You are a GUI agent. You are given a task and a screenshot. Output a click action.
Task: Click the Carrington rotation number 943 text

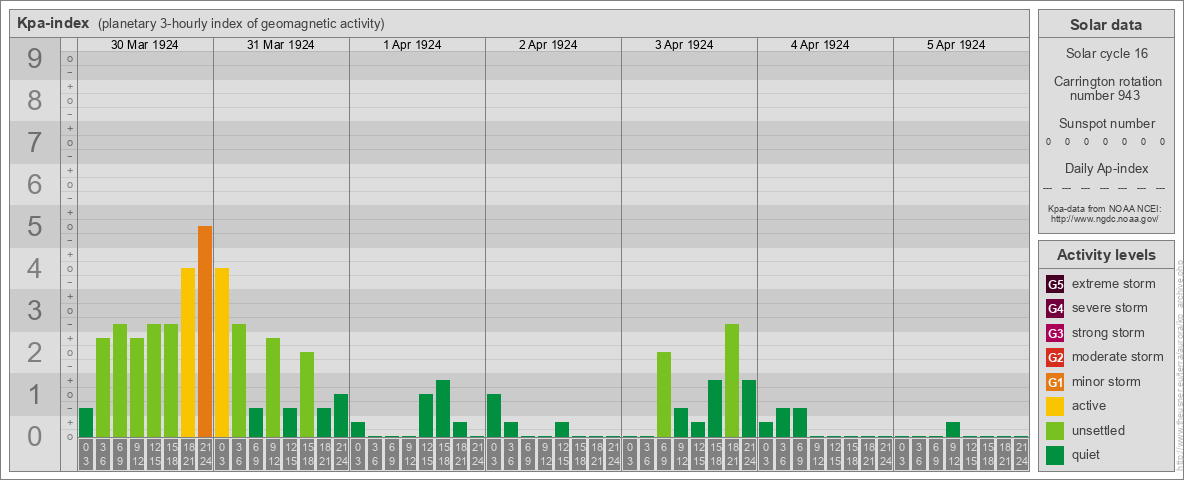pyautogui.click(x=1106, y=88)
